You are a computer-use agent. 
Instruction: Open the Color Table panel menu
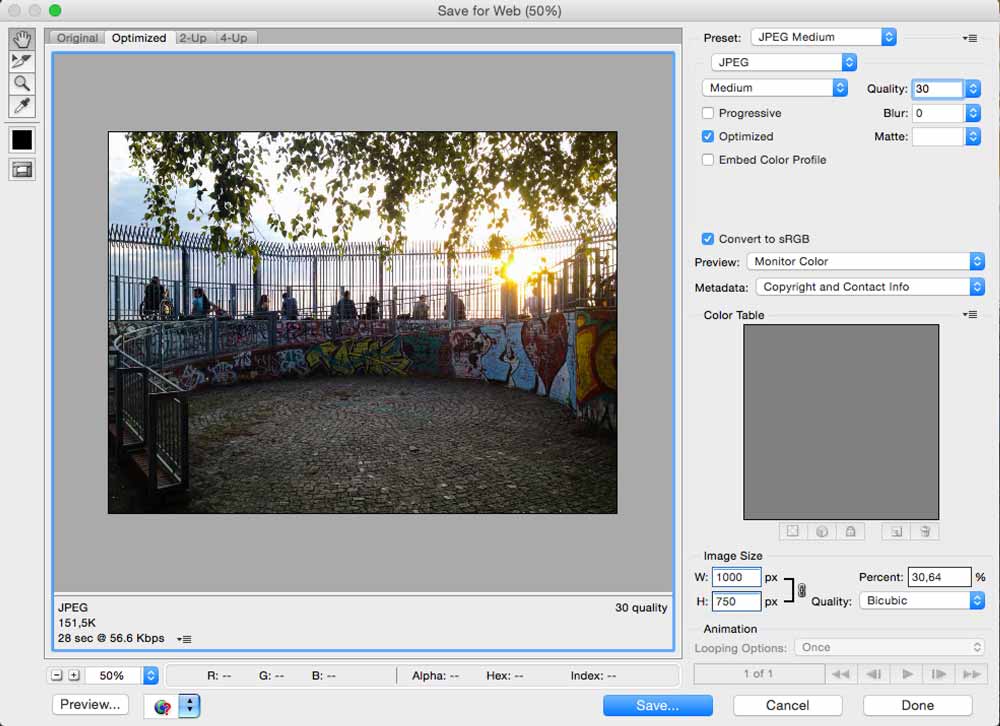pyautogui.click(x=969, y=315)
